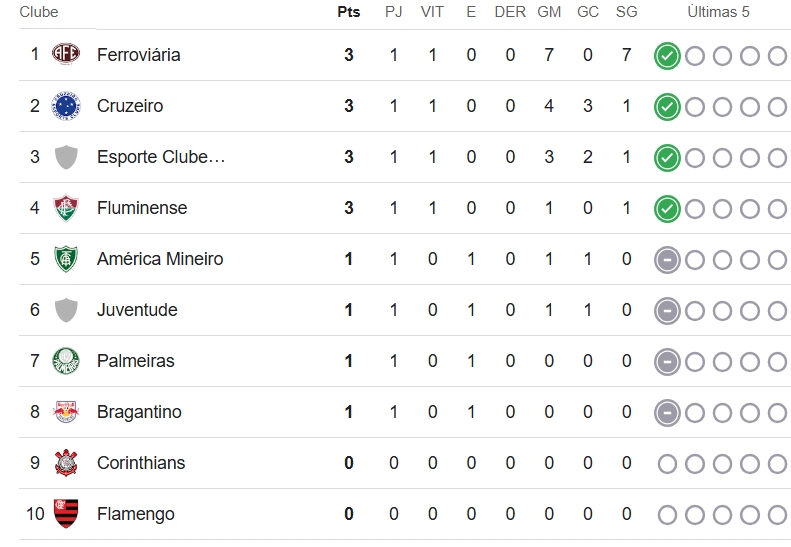Click the Corinthians crest icon
This screenshot has width=791, height=547.
(66, 463)
